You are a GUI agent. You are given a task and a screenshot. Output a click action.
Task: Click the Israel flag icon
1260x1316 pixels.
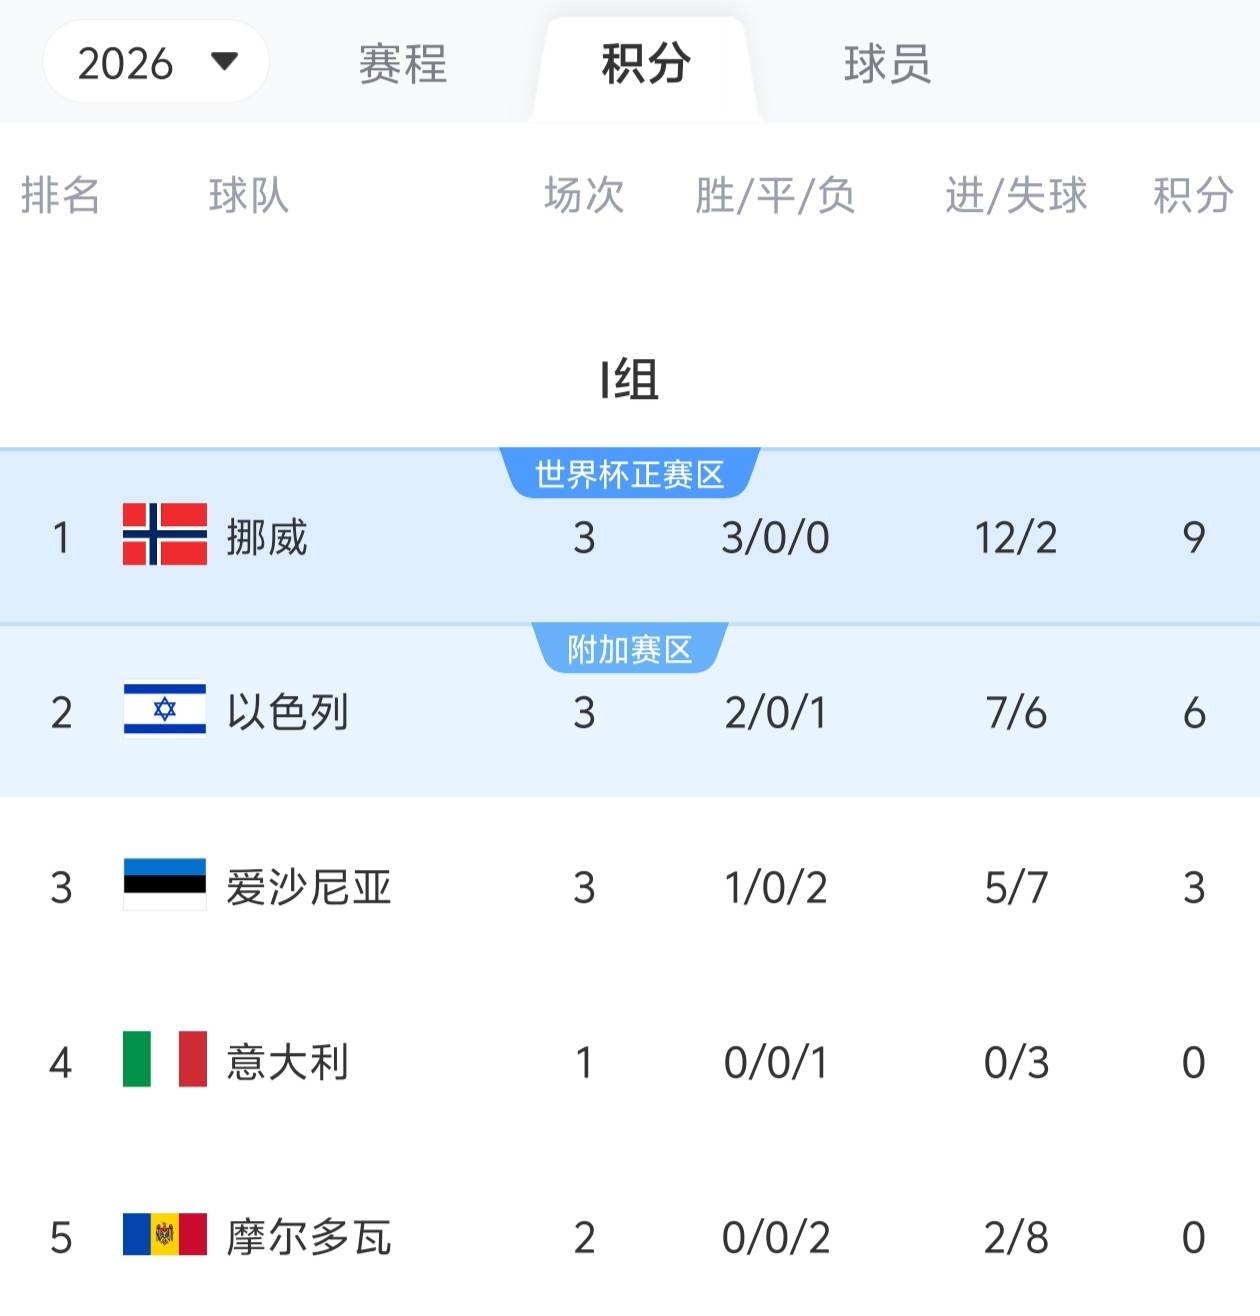click(x=165, y=710)
